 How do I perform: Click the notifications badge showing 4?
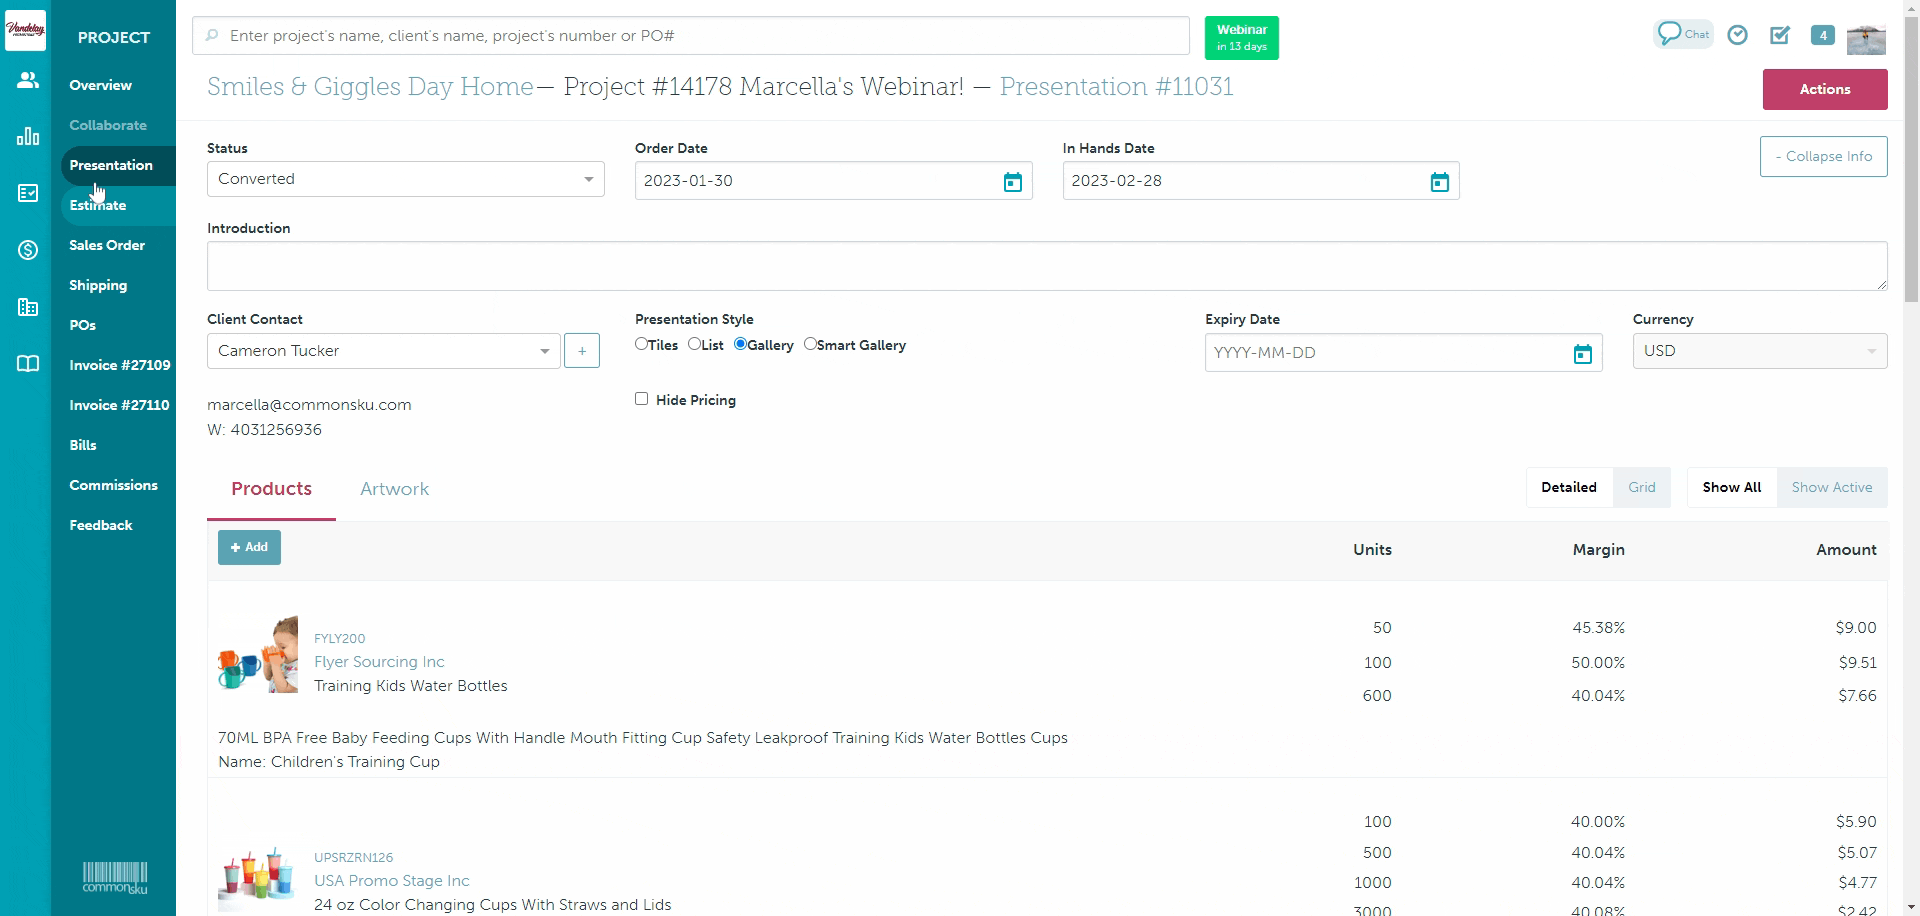(1822, 35)
